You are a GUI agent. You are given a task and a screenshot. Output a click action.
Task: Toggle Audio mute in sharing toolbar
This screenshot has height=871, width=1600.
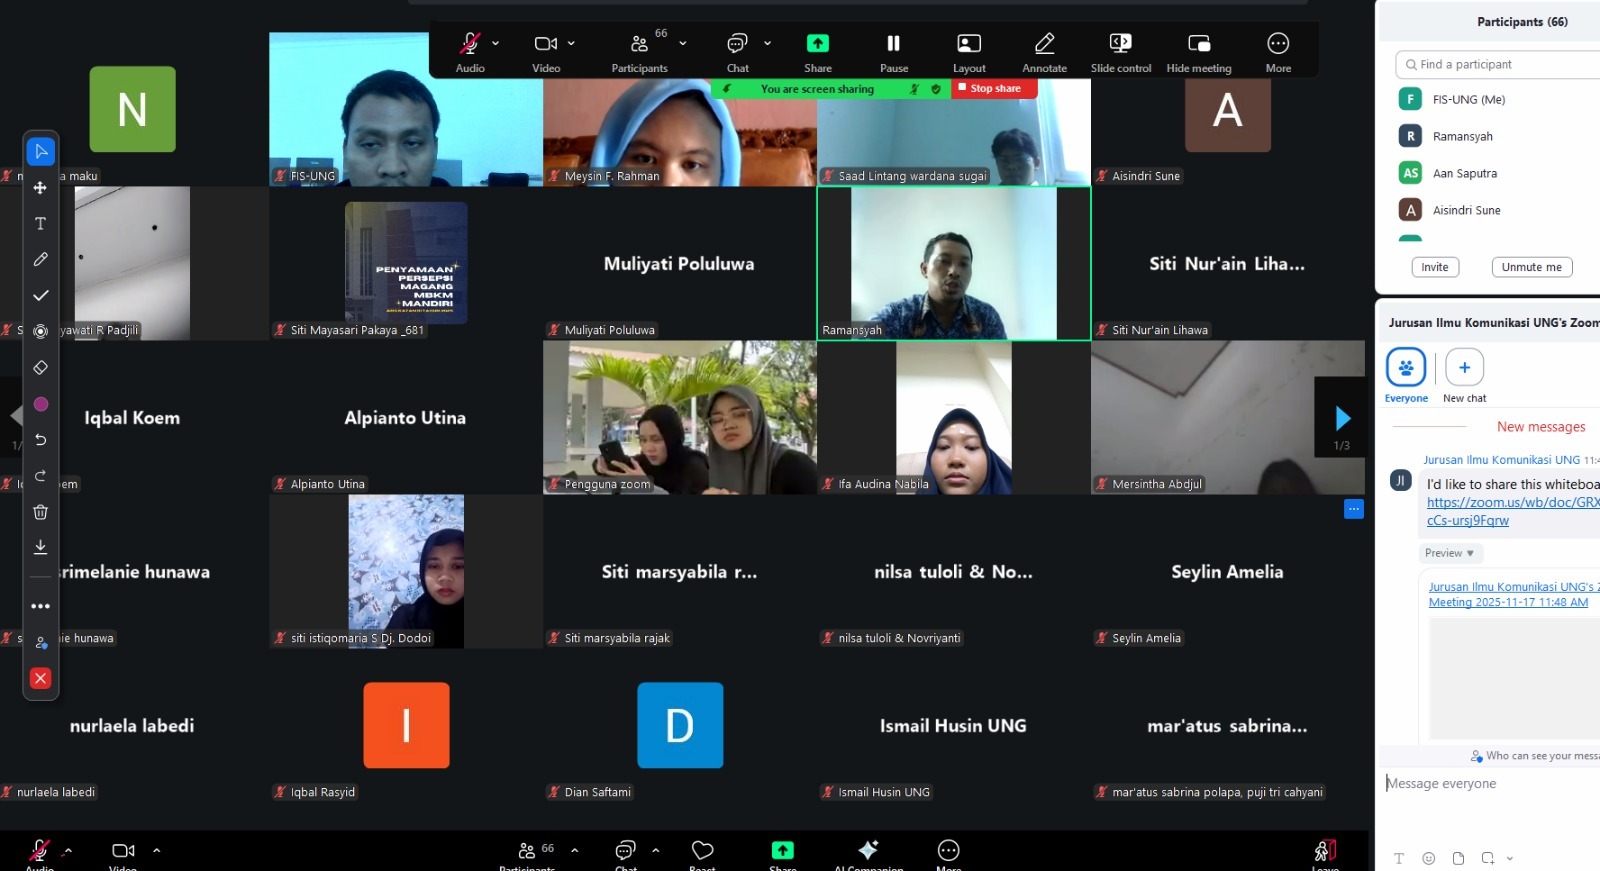click(469, 52)
